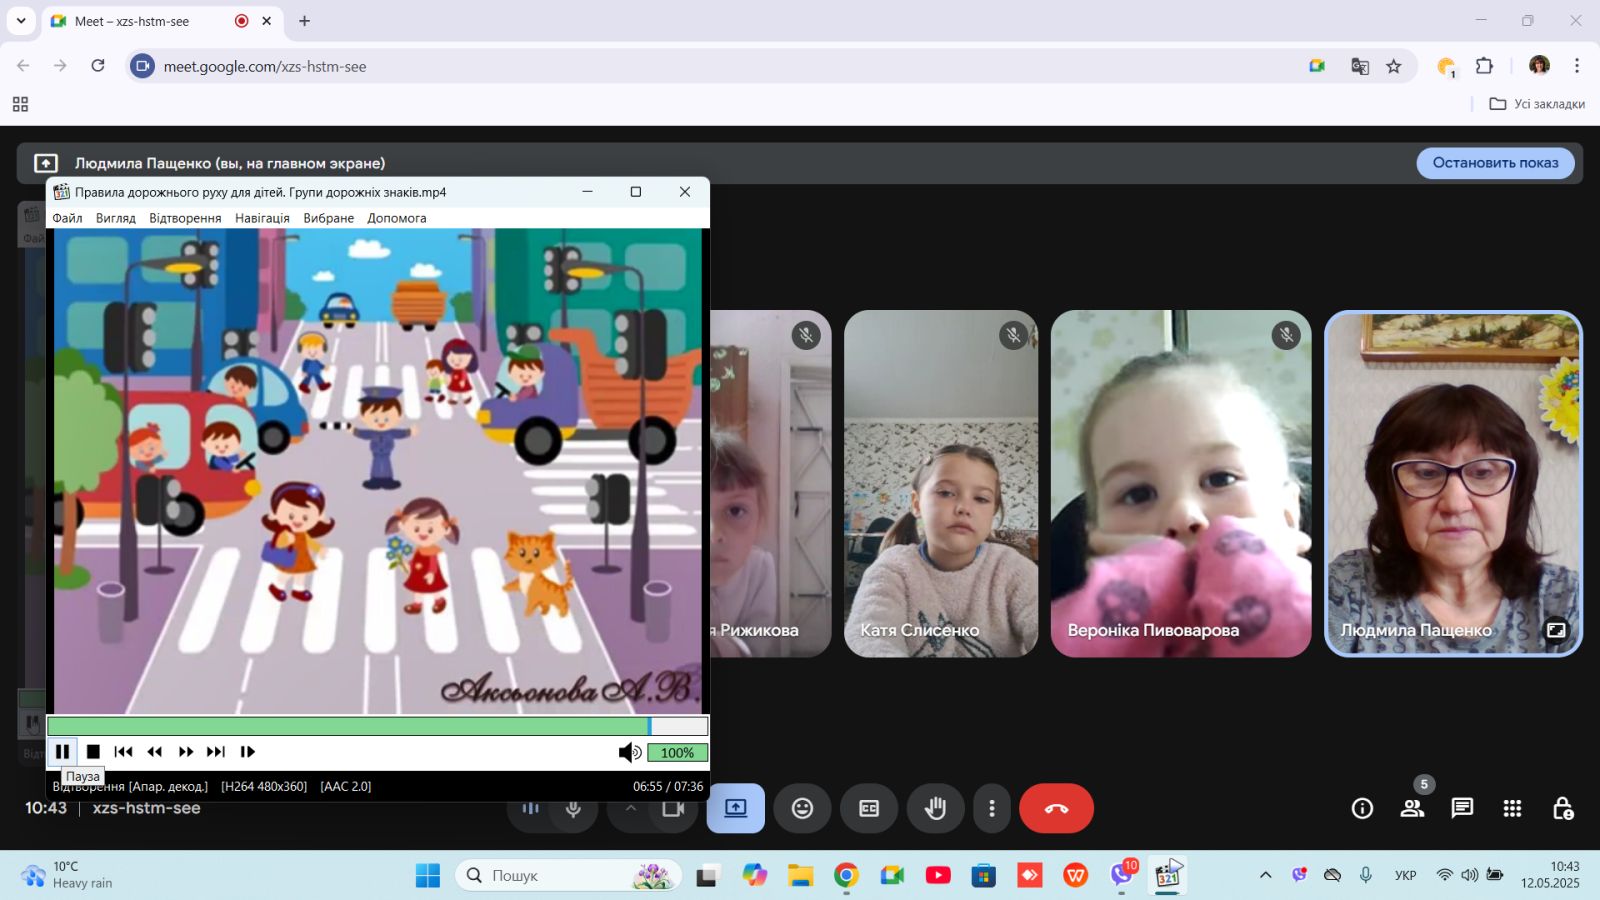Open the Відтворення menu
Screen dimensions: 1600x900
click(185, 218)
